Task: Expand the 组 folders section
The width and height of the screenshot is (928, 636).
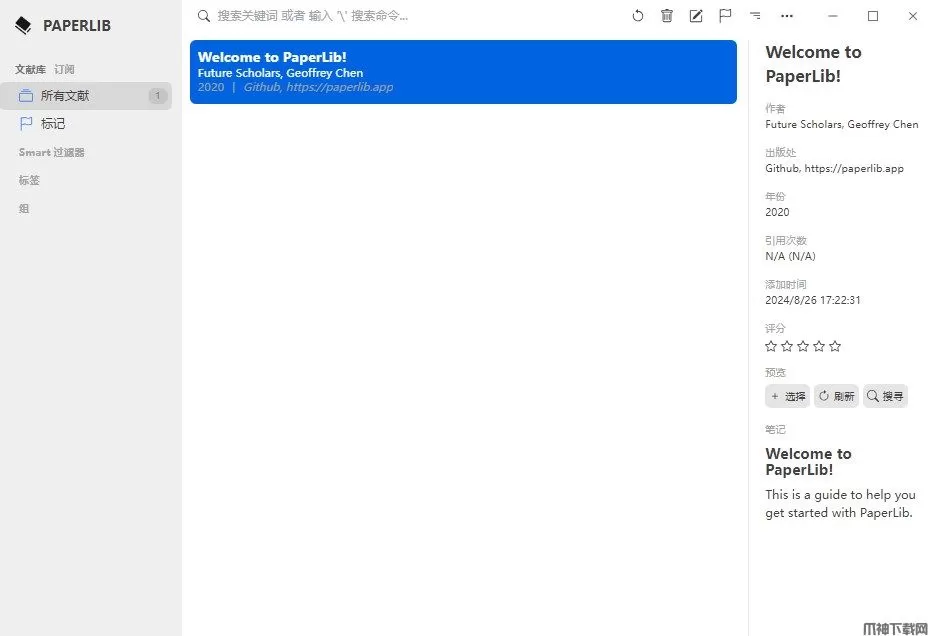Action: 24,208
